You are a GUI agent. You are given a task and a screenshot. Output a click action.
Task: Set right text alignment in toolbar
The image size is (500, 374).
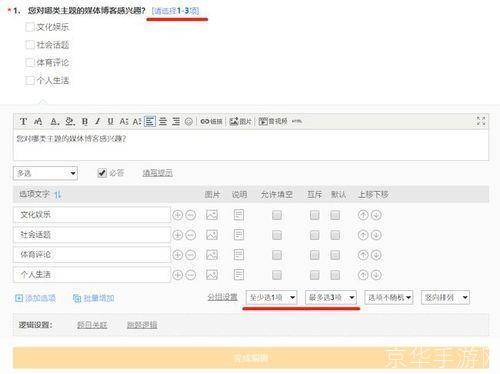coord(176,121)
